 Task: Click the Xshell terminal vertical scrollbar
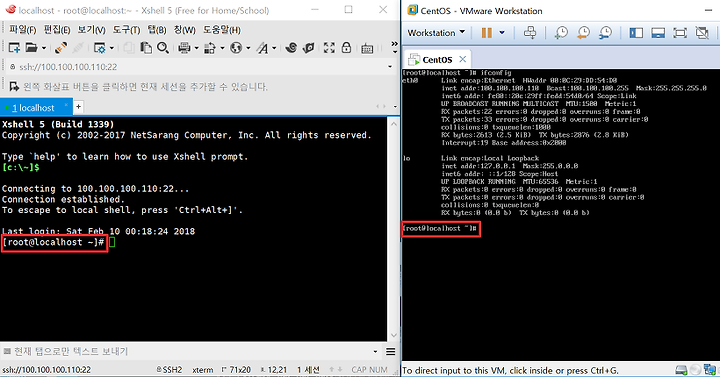click(394, 230)
